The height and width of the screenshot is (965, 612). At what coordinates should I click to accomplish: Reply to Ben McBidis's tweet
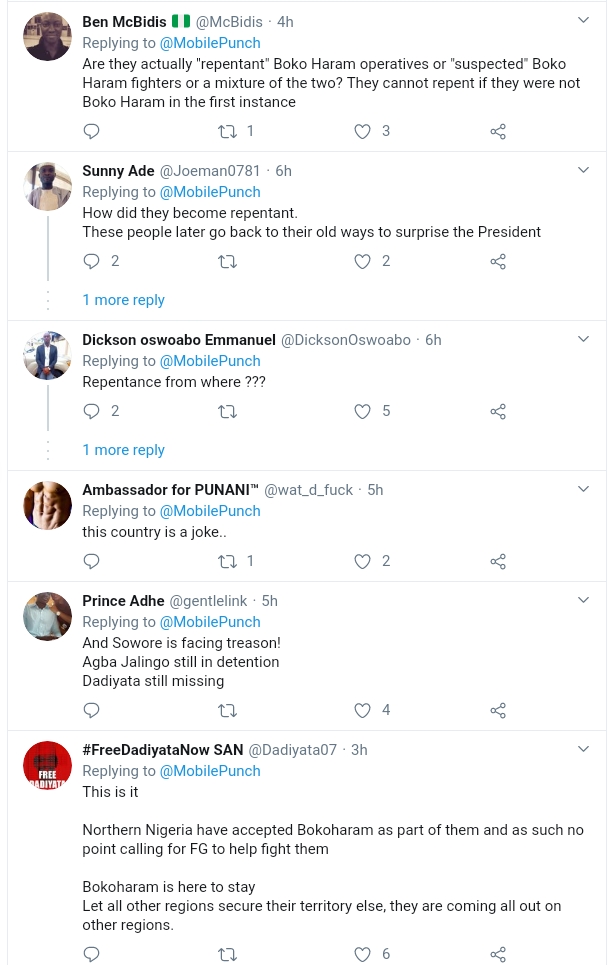[91, 131]
